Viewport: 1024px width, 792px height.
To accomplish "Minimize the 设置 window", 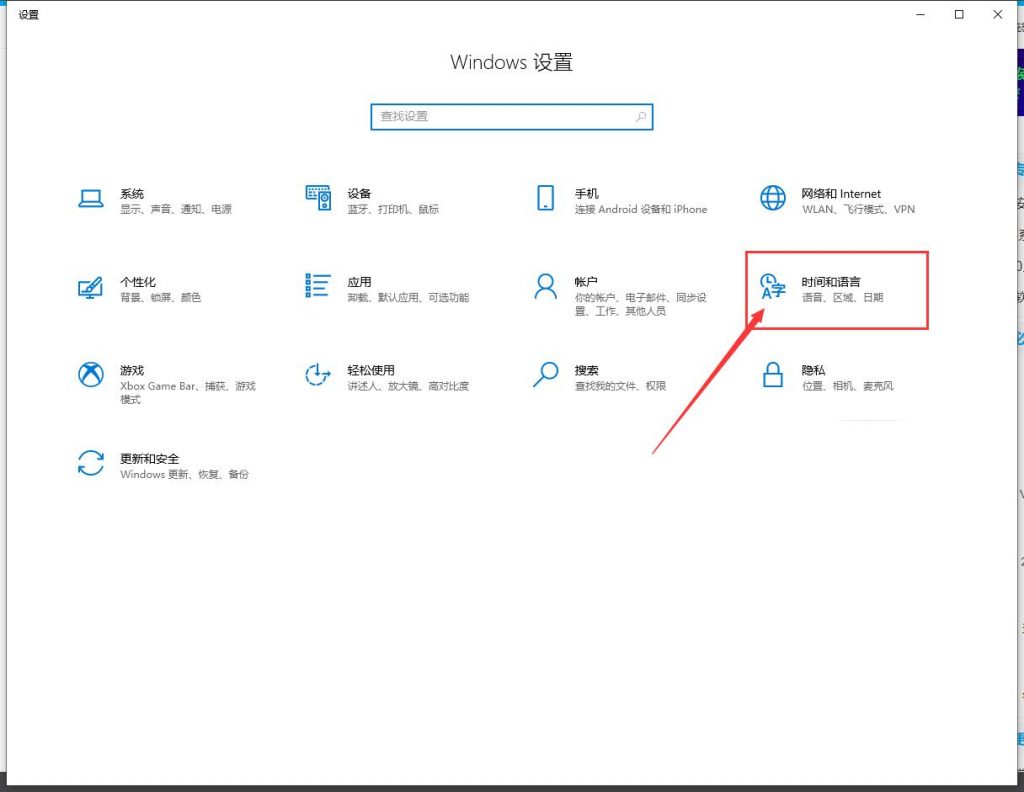I will [x=921, y=14].
